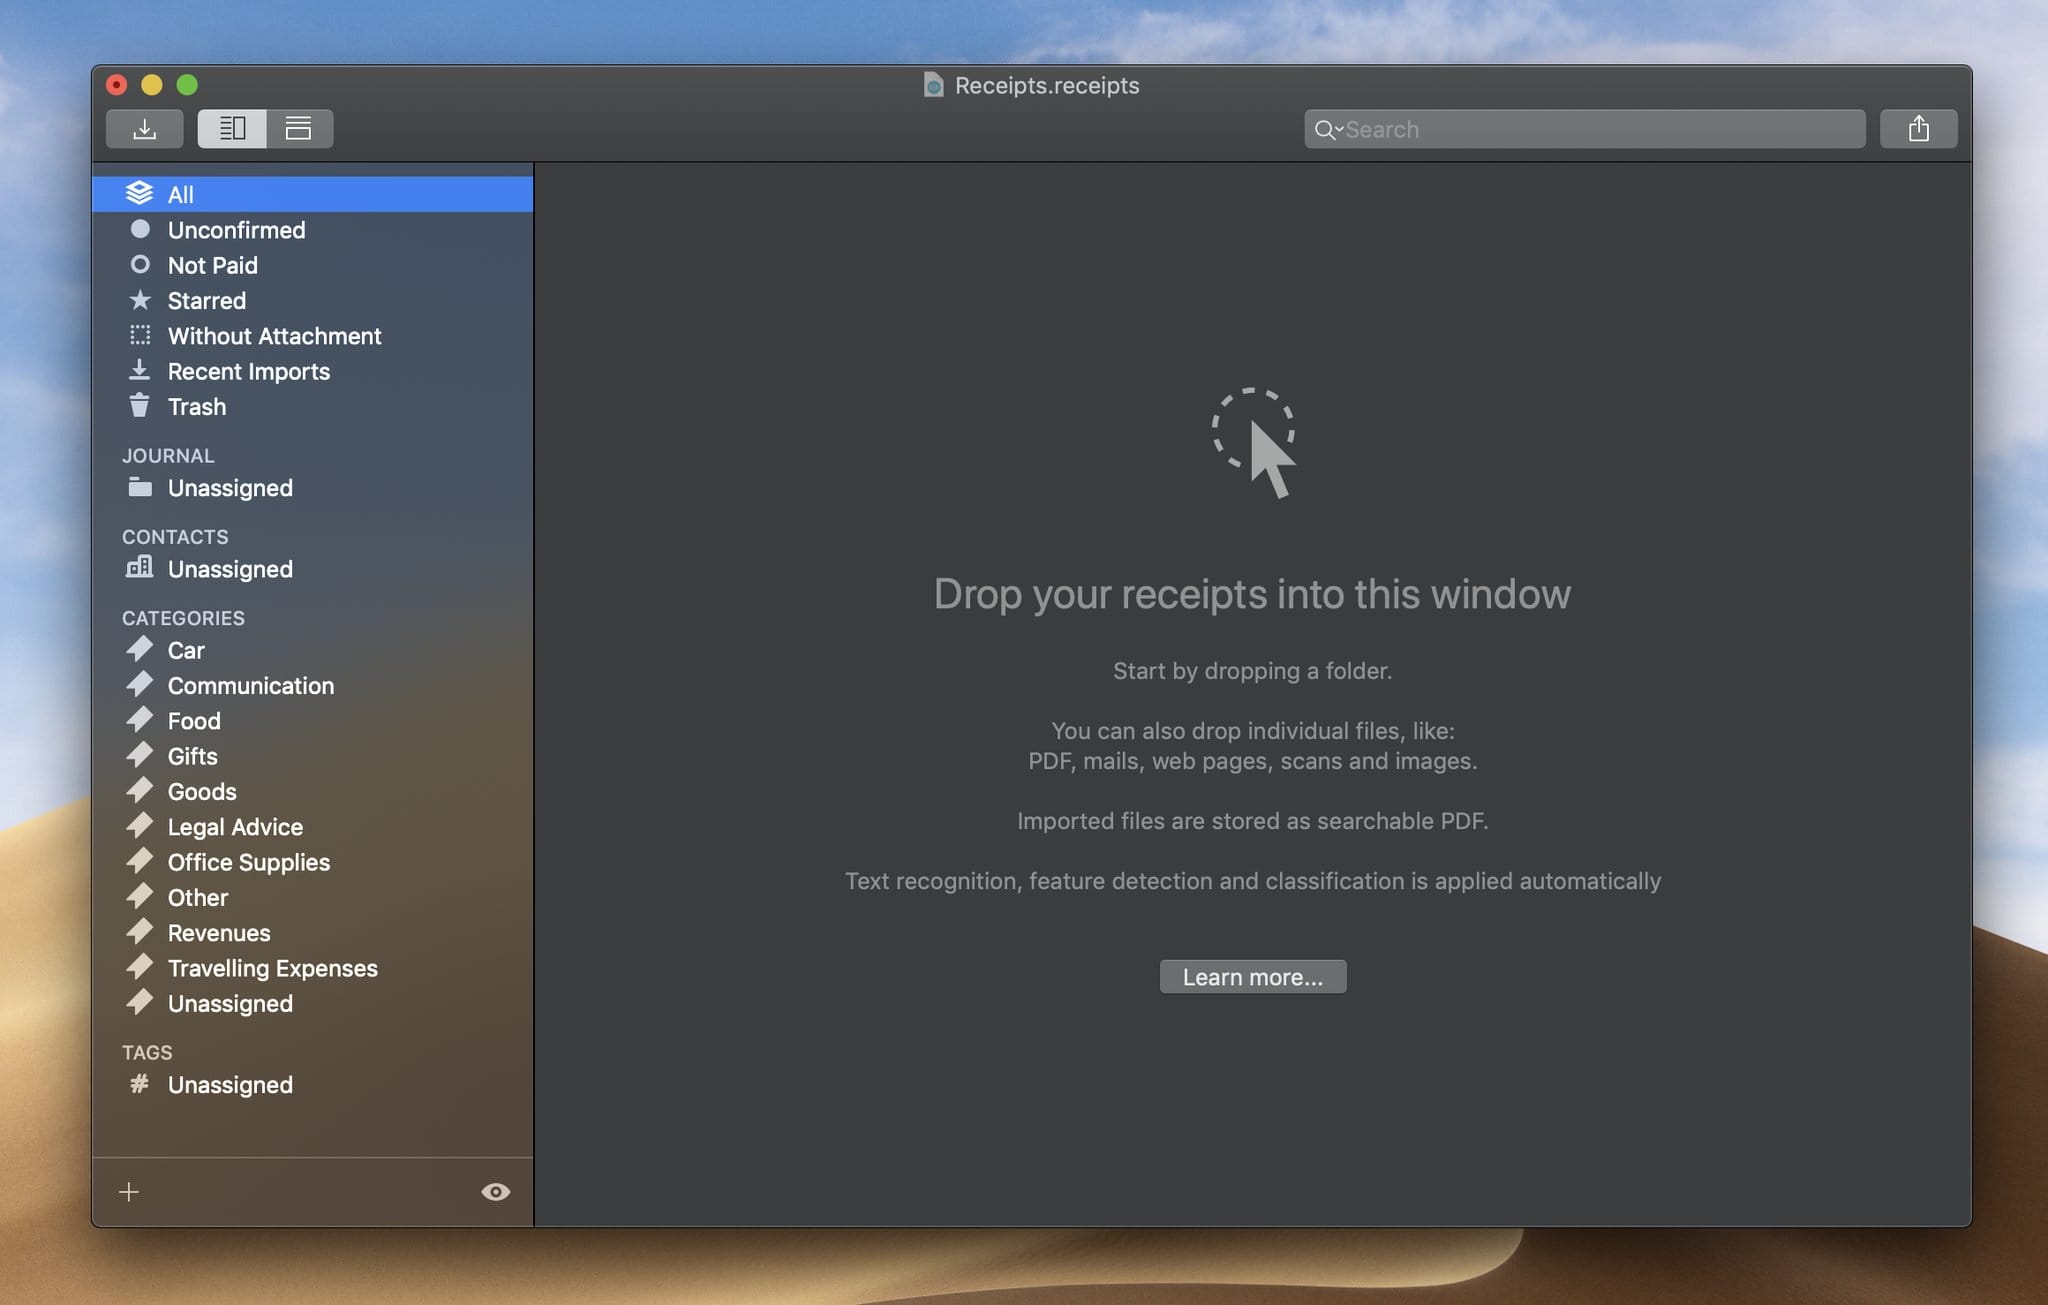Open the Without Attachment filter
Screen dimensions: 2048x1305
(x=274, y=335)
